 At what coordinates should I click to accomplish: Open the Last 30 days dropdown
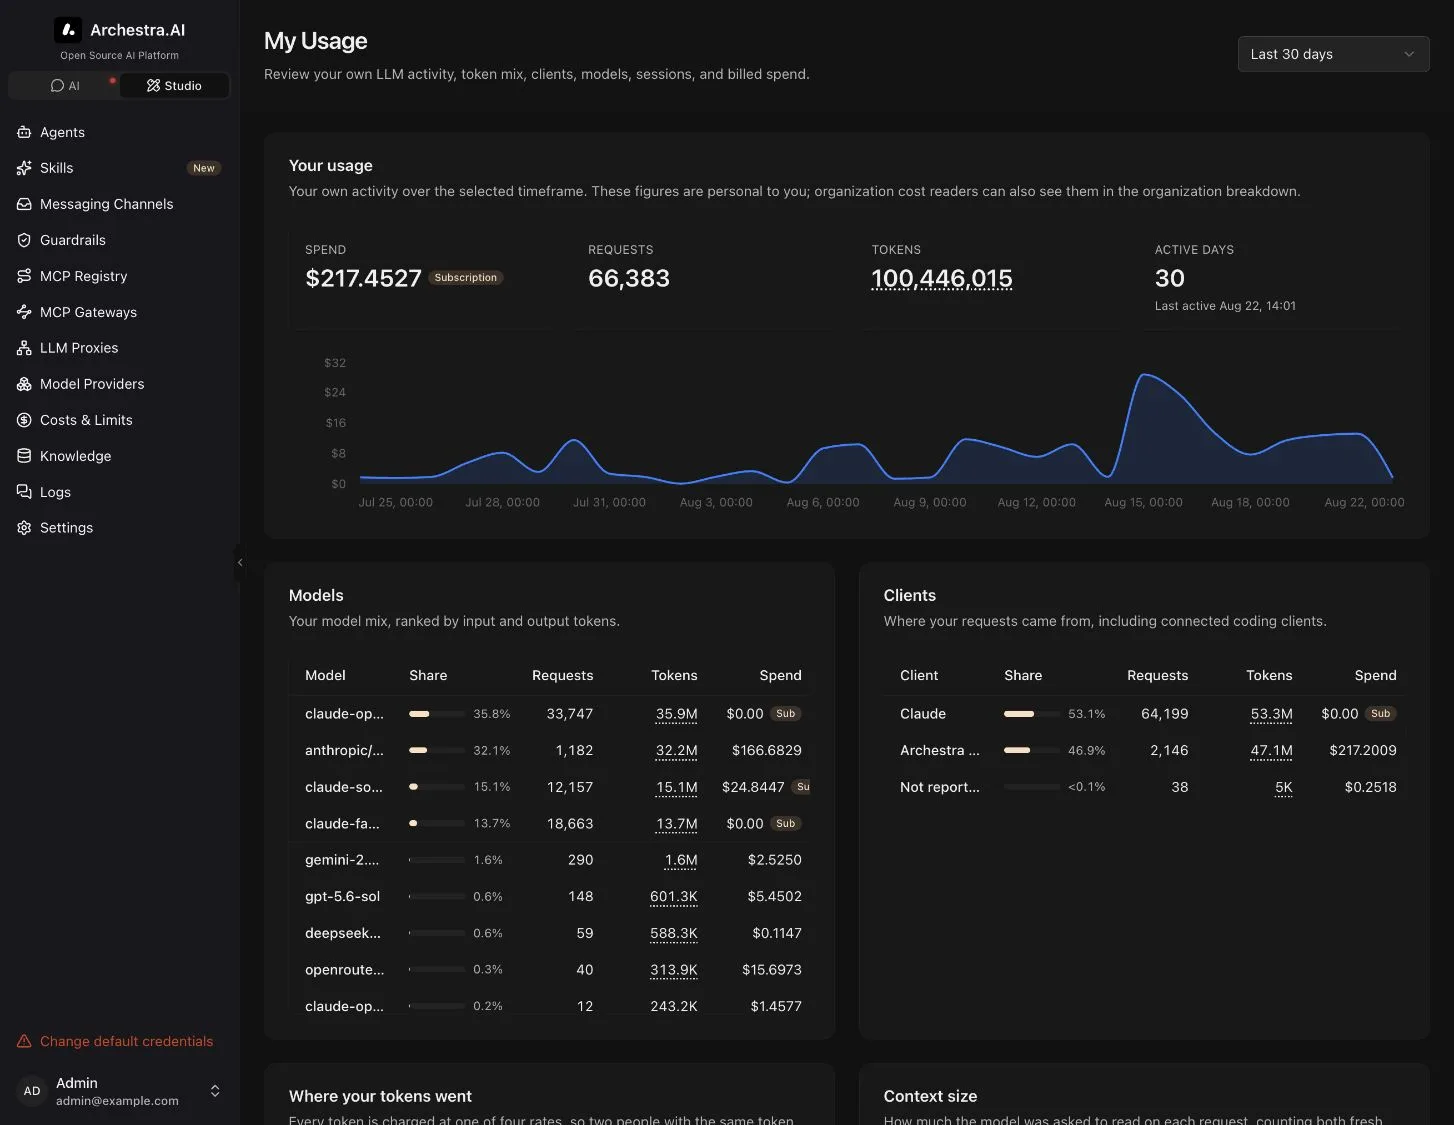(x=1333, y=54)
